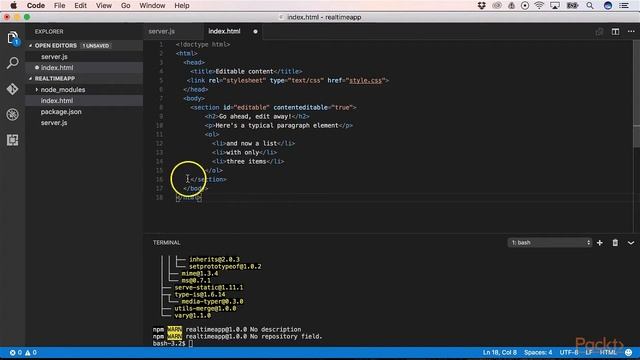The image size is (640, 360).
Task: Open the Source Control (Git) view
Action: click(x=13, y=89)
